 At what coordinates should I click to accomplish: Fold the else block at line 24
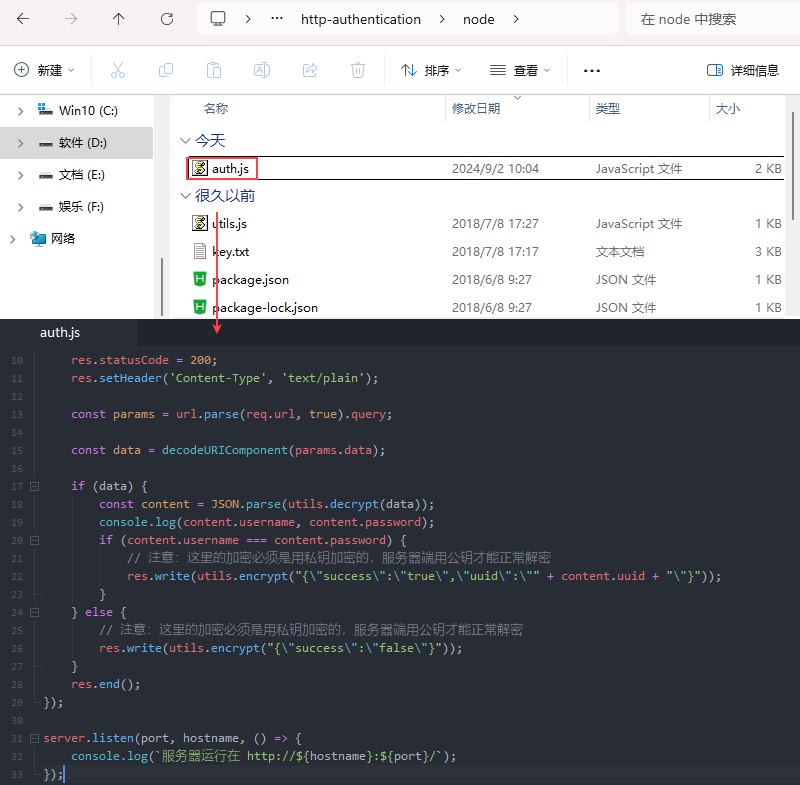[x=35, y=612]
